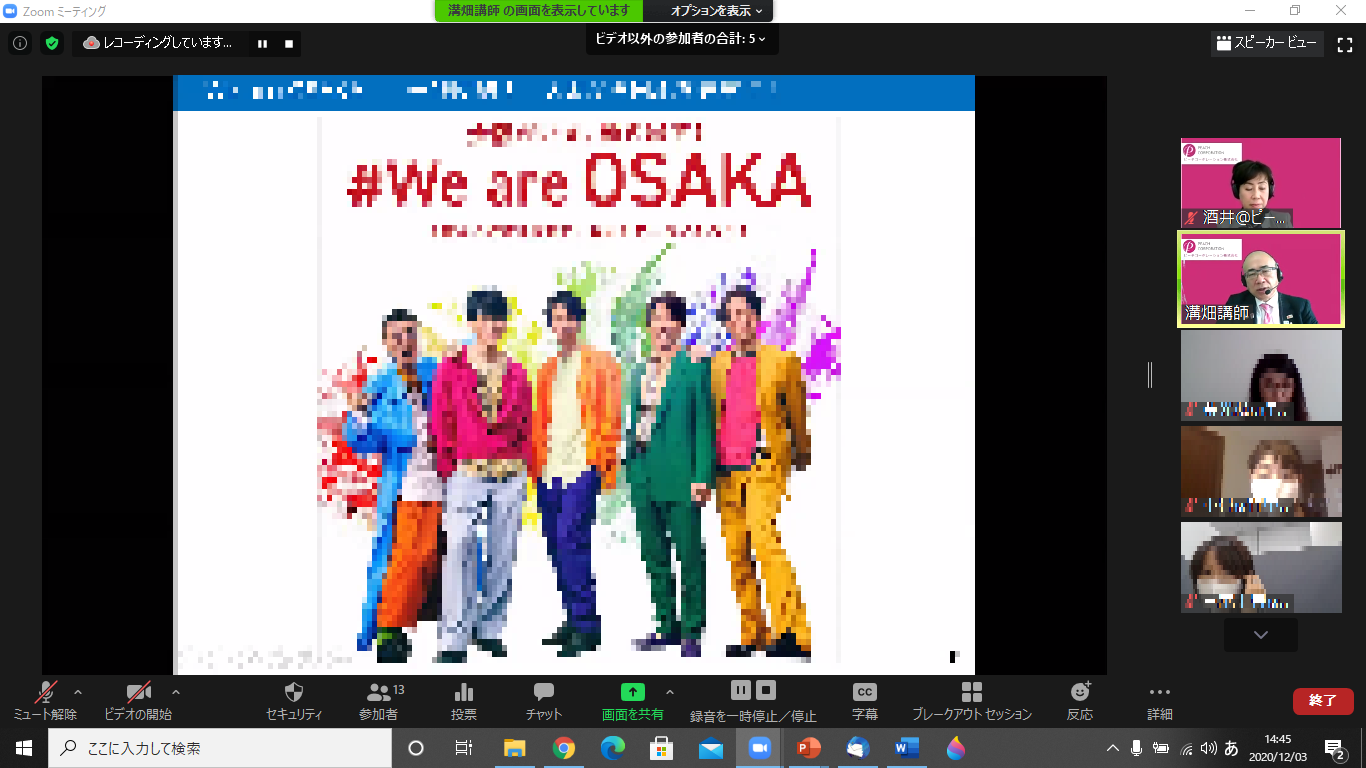This screenshot has width=1366, height=768.
Task: Open the 投票 polling icon
Action: (464, 701)
